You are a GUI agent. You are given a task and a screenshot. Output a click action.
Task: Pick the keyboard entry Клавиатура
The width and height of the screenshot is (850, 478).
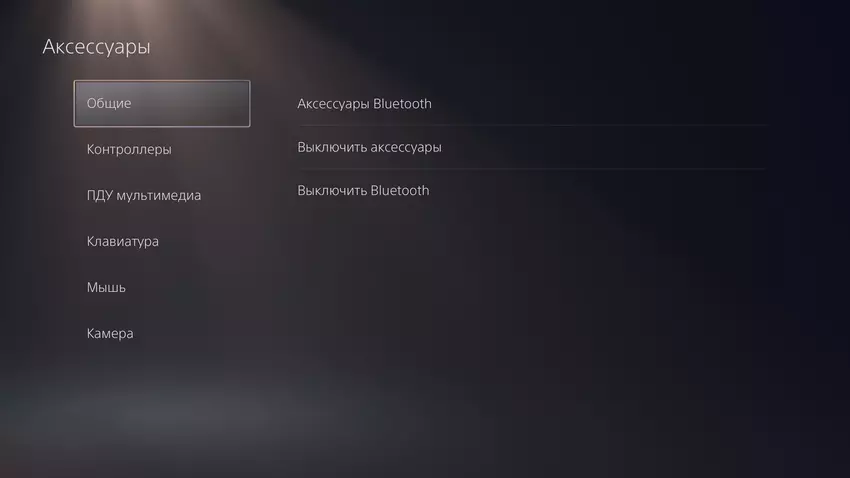[162, 242]
